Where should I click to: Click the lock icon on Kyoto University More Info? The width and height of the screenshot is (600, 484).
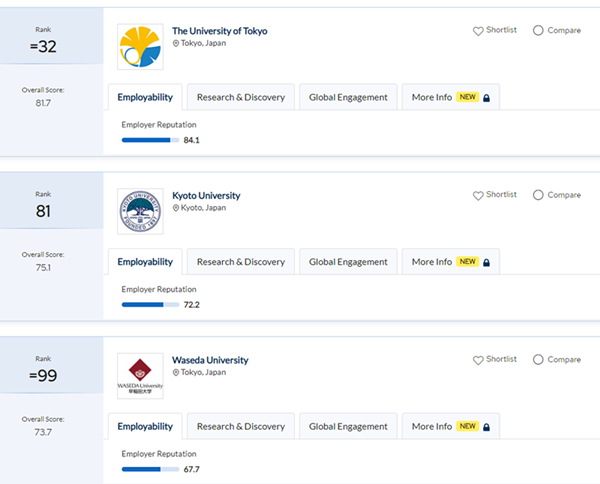486,262
